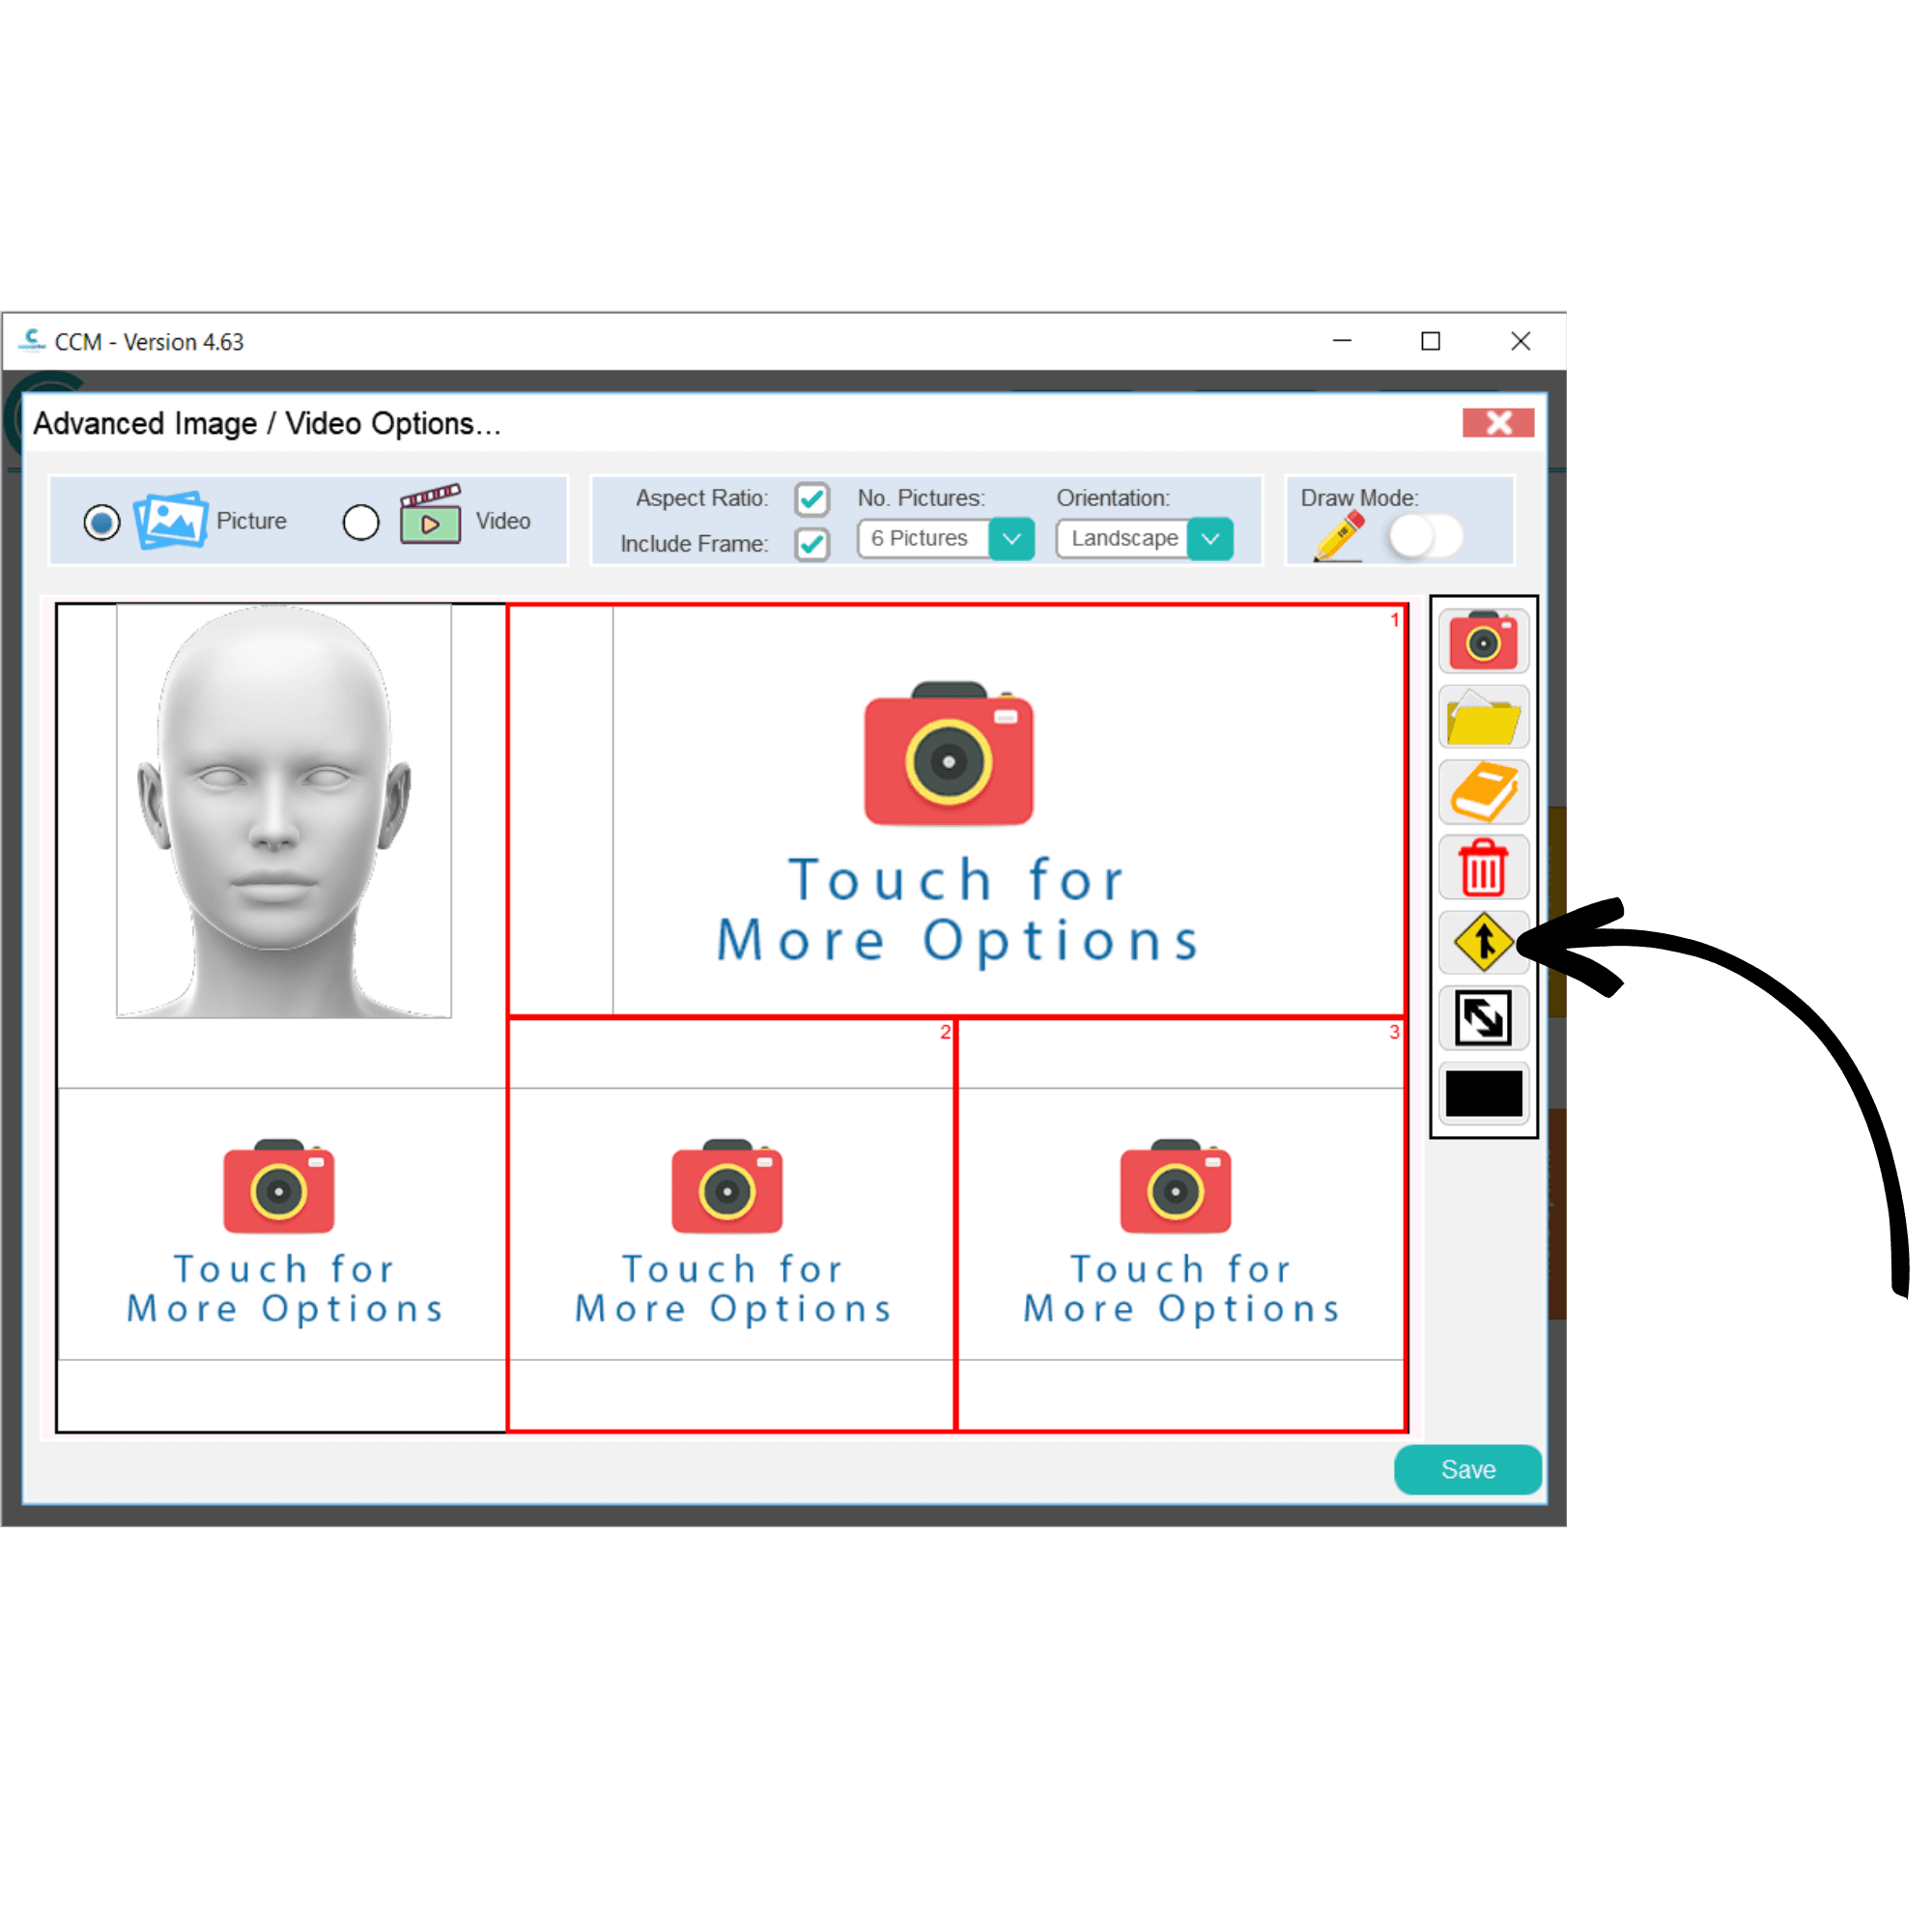This screenshot has height=1932, width=1932.
Task: Click Touch for More Options in slot 3
Action: point(1181,1290)
